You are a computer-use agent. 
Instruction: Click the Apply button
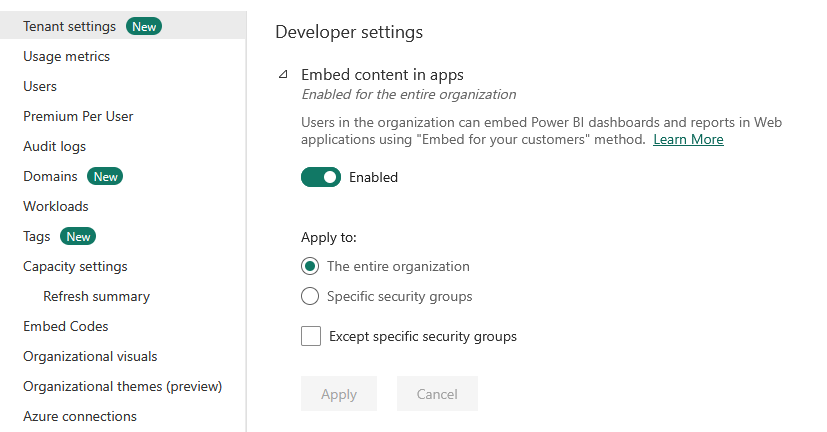338,394
